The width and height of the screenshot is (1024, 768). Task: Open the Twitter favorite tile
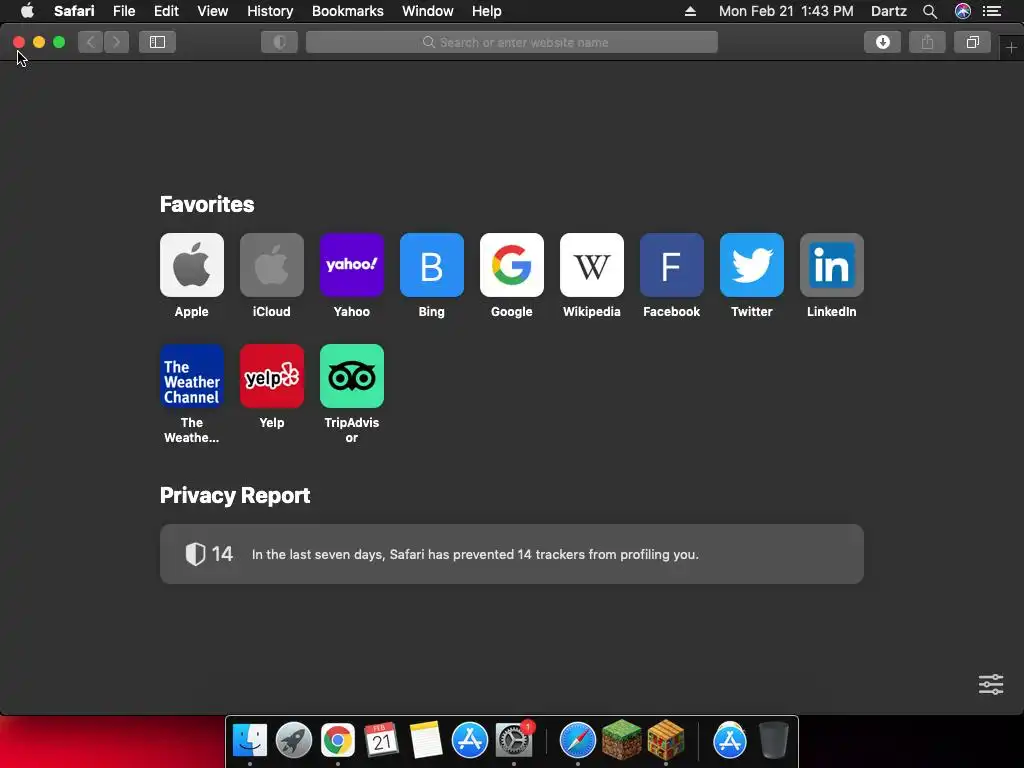pyautogui.click(x=752, y=265)
